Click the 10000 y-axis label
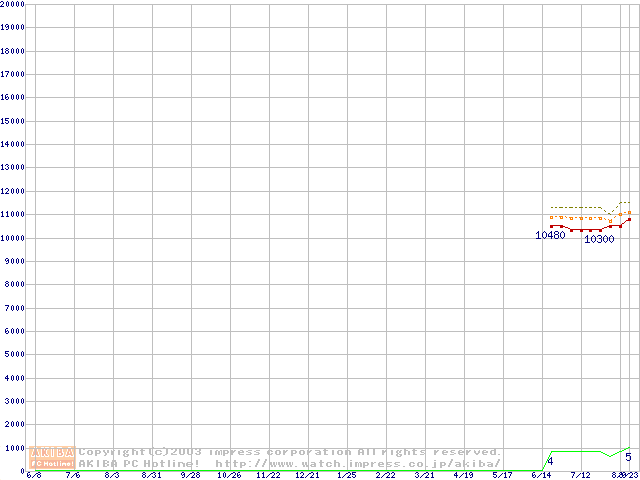 (x=13, y=238)
